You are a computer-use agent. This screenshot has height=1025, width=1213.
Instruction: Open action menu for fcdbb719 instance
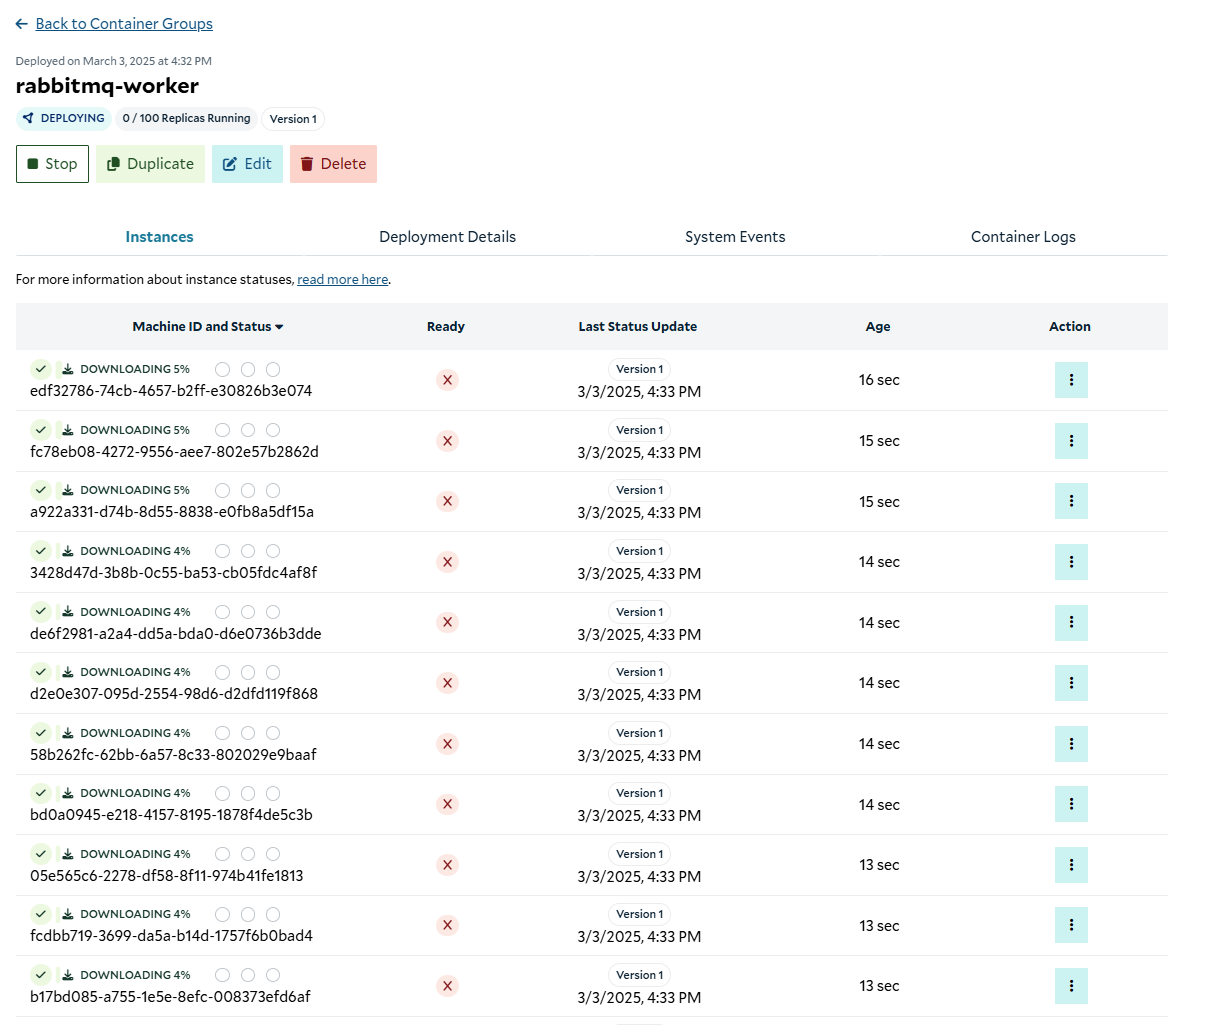tap(1071, 926)
